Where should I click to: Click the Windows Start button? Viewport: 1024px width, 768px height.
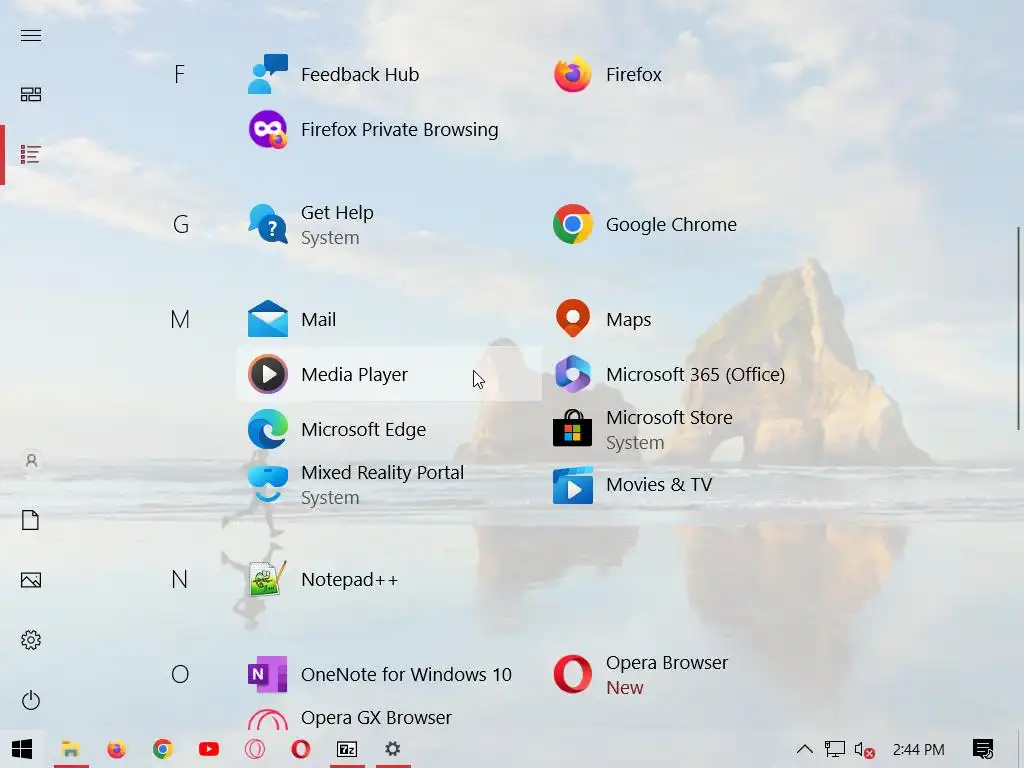pos(22,749)
